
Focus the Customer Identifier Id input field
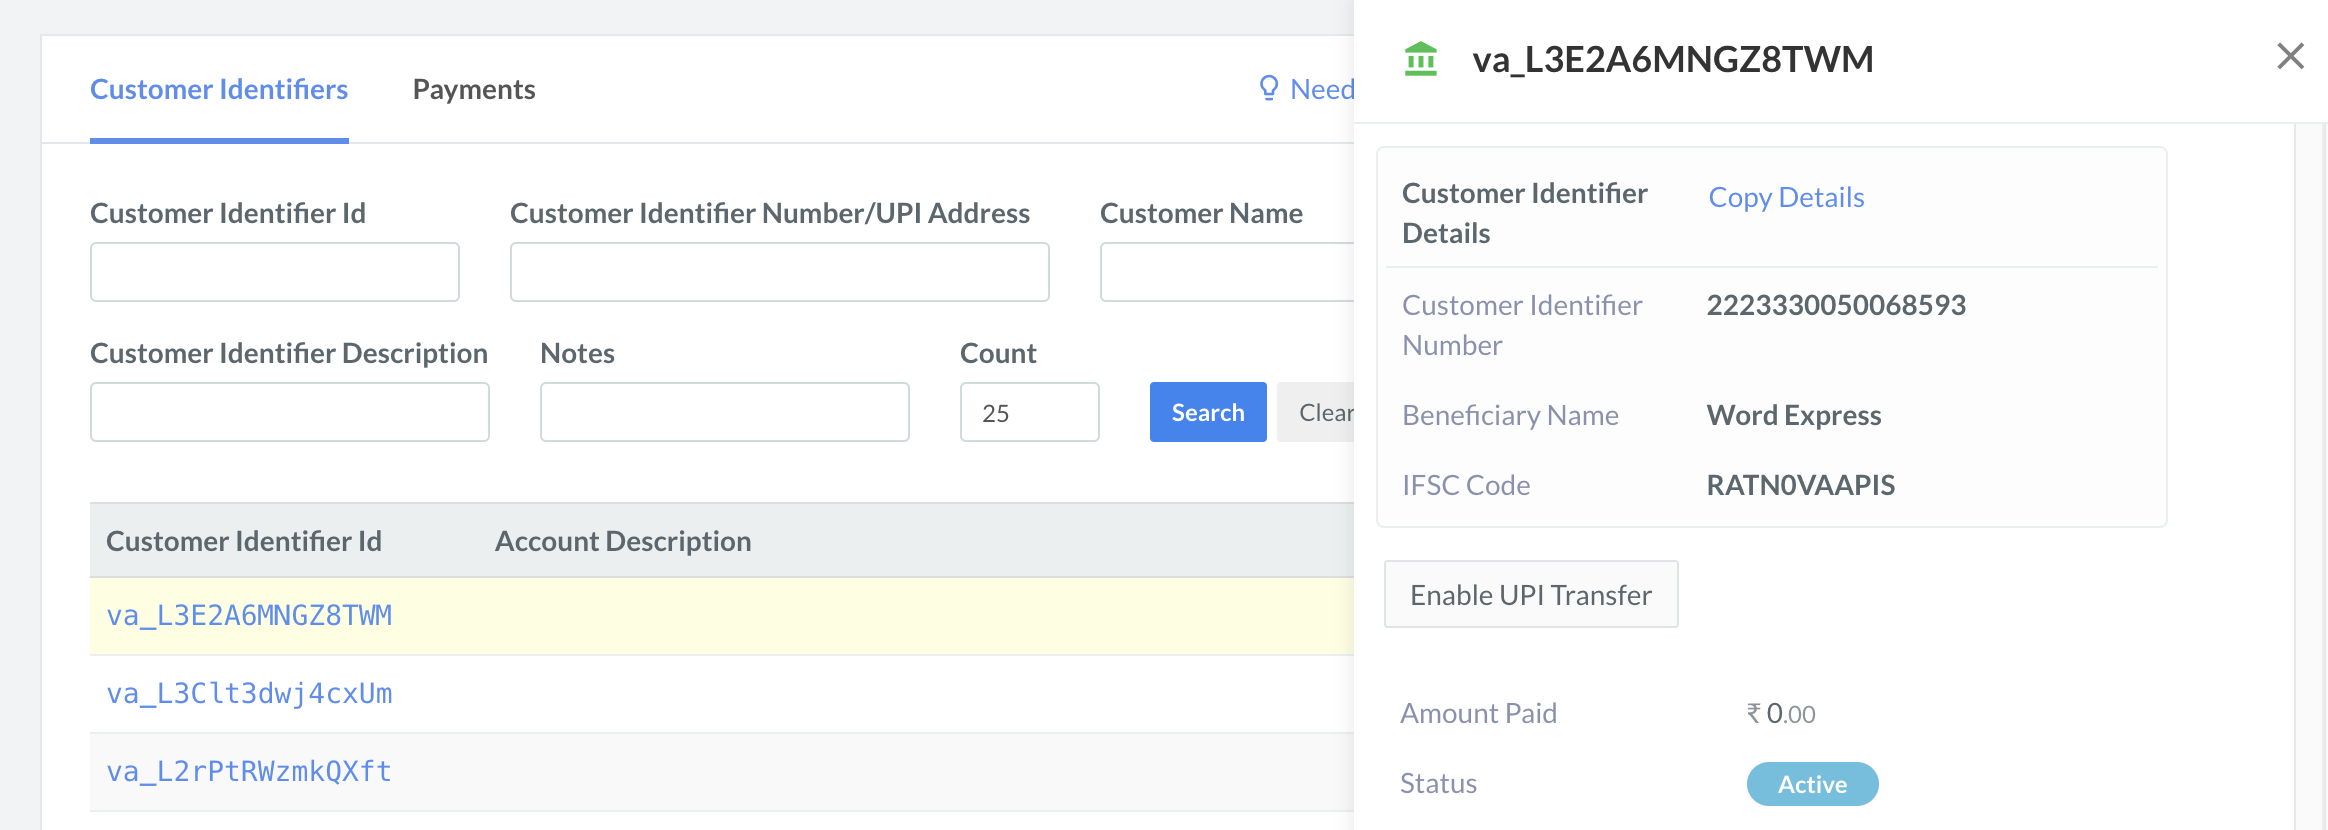[275, 272]
